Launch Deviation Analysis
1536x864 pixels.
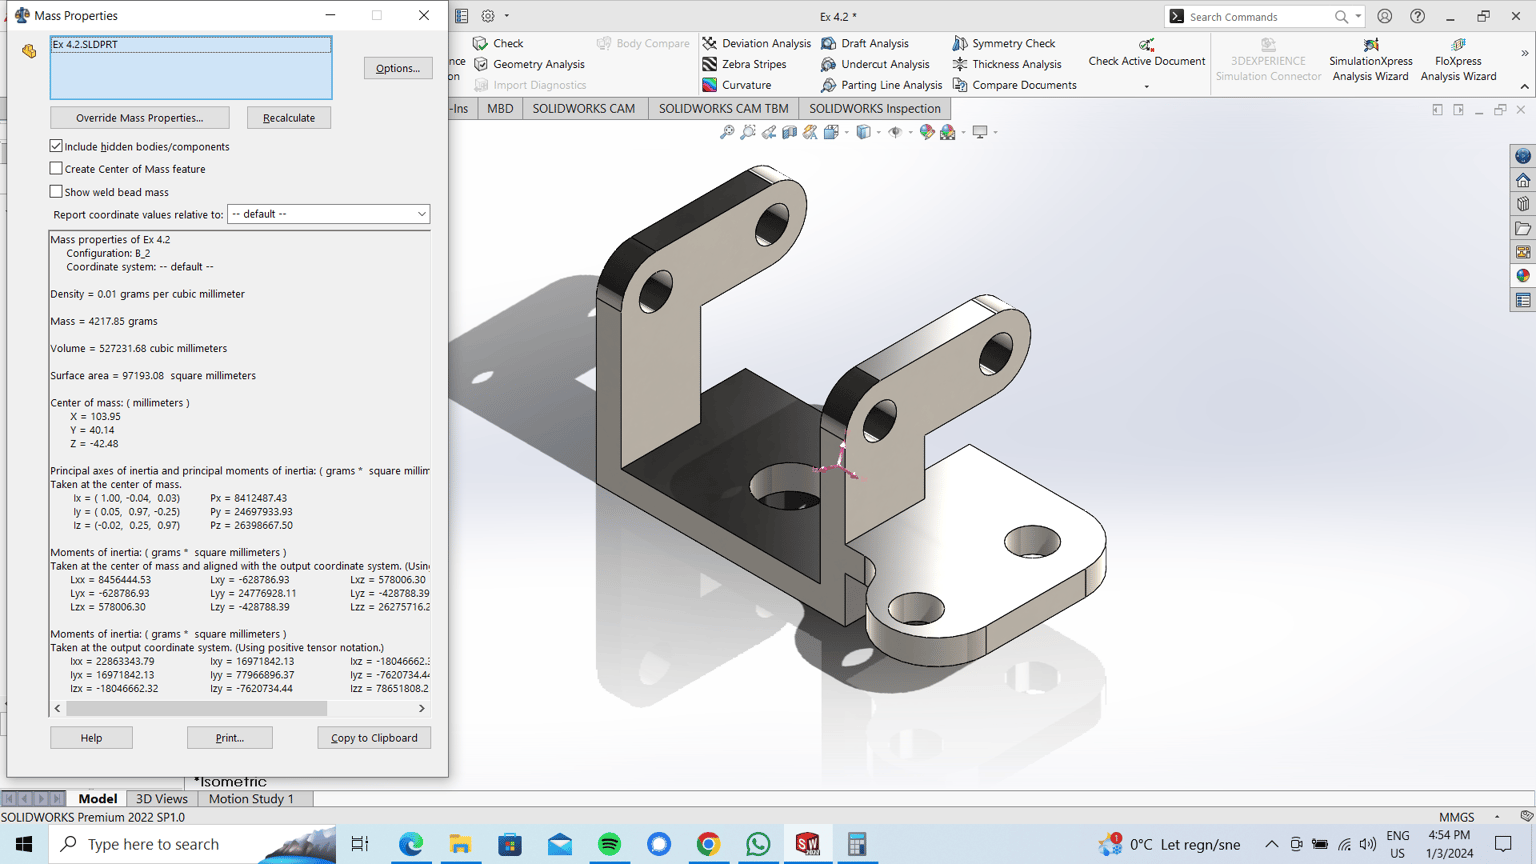tap(756, 43)
